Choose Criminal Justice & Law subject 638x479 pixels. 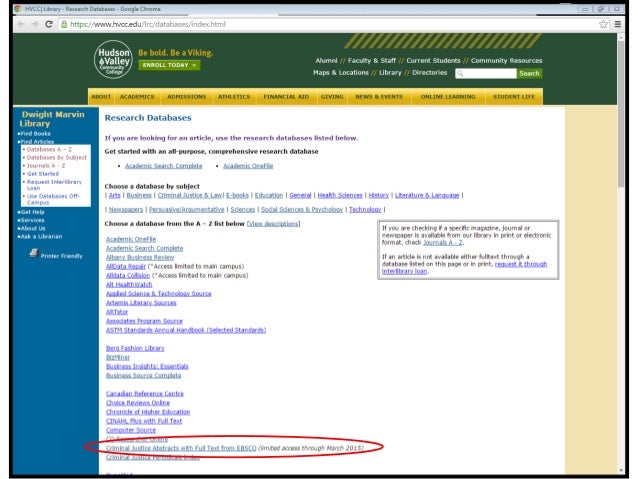pyautogui.click(x=190, y=195)
